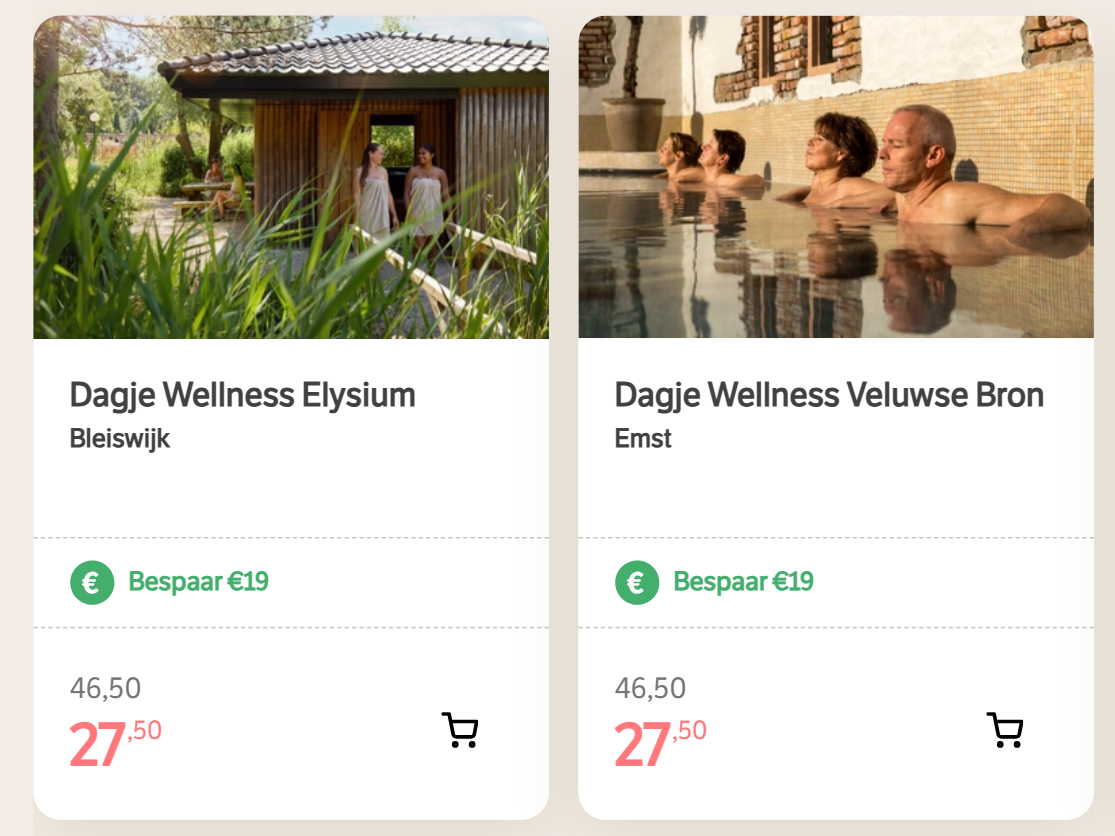1115x836 pixels.
Task: Click the red 27,50 price on Veluwse Bron card
Action: tap(660, 744)
